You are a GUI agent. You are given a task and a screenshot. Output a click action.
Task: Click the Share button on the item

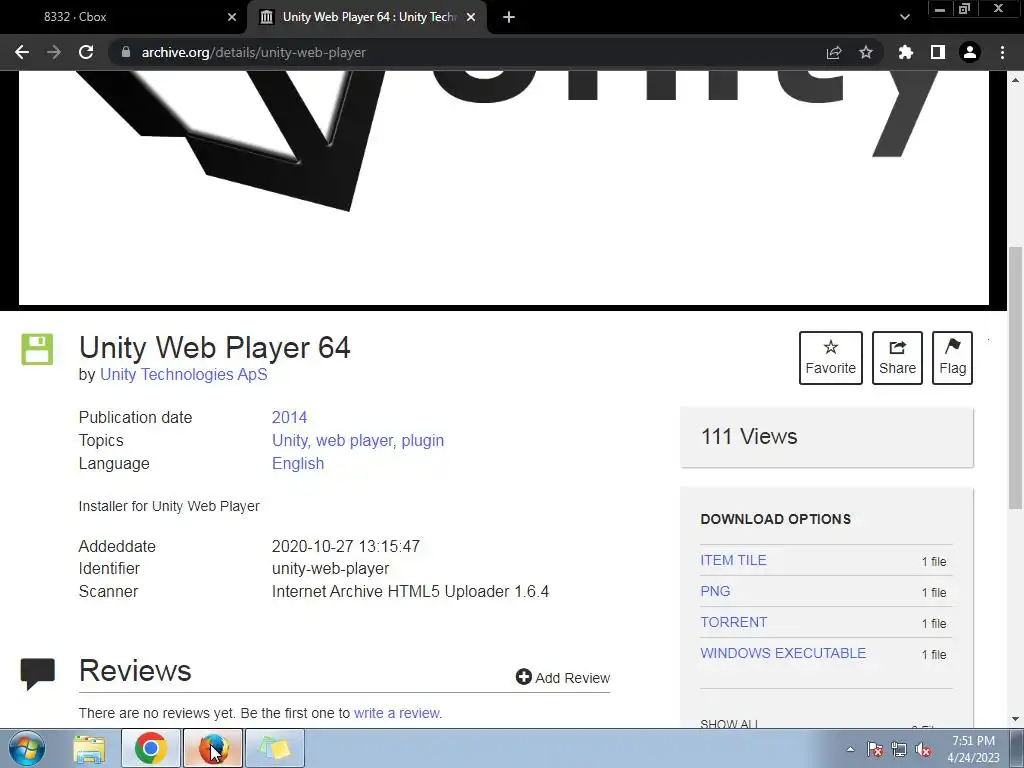(x=897, y=358)
